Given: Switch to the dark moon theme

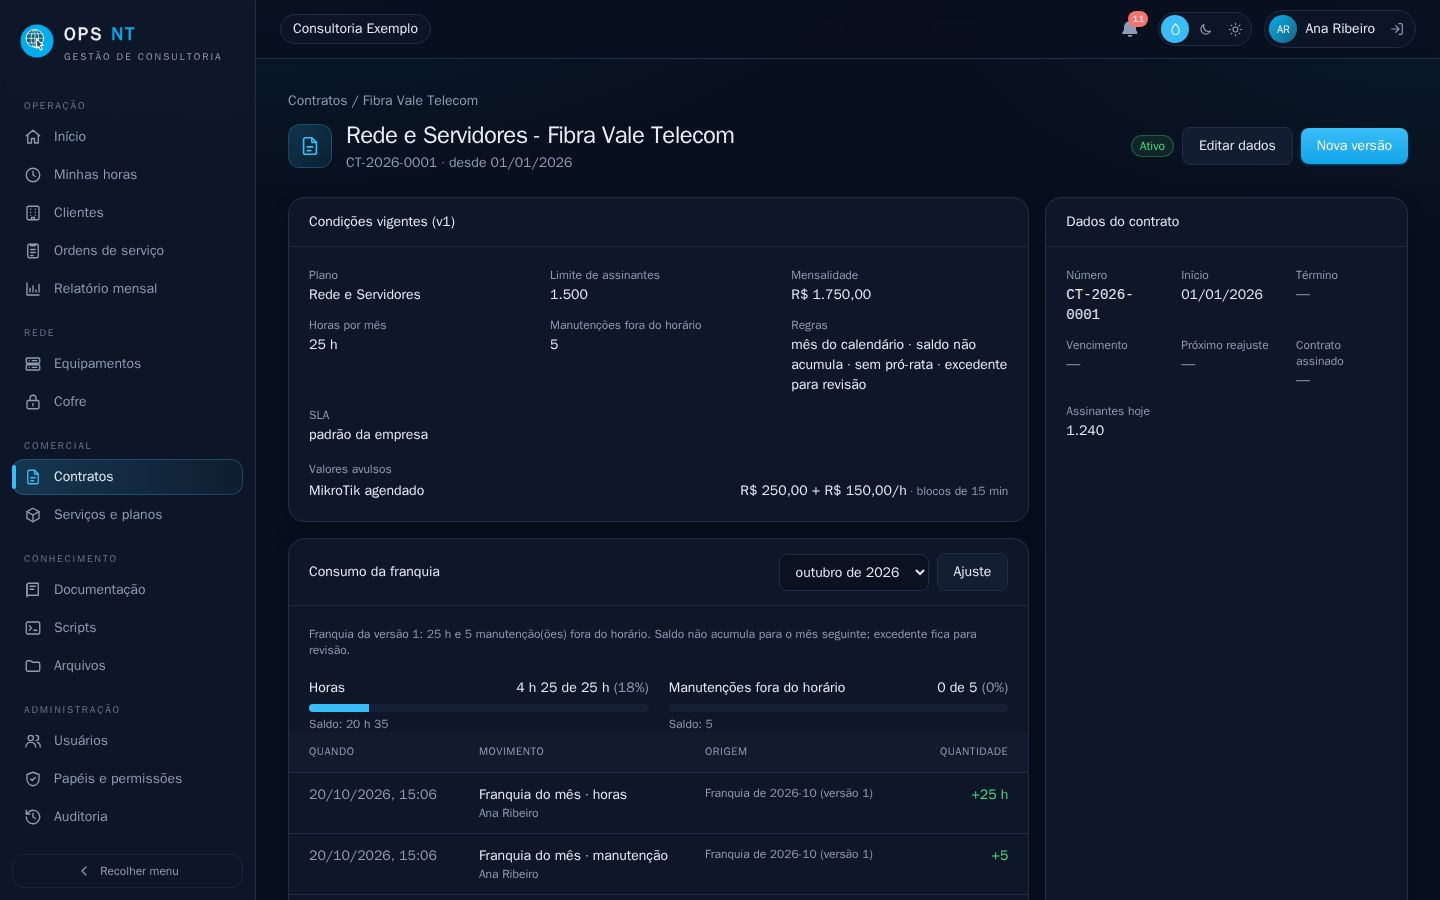Looking at the screenshot, I should (x=1205, y=29).
